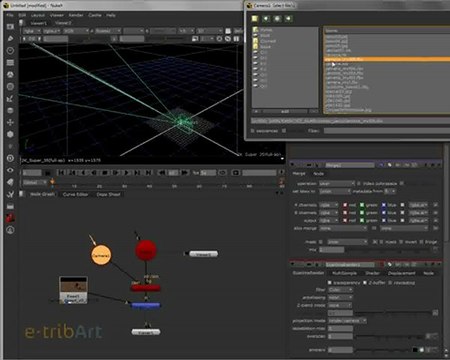Select the highlighted orange file row
The height and width of the screenshot is (360, 450).
point(387,59)
